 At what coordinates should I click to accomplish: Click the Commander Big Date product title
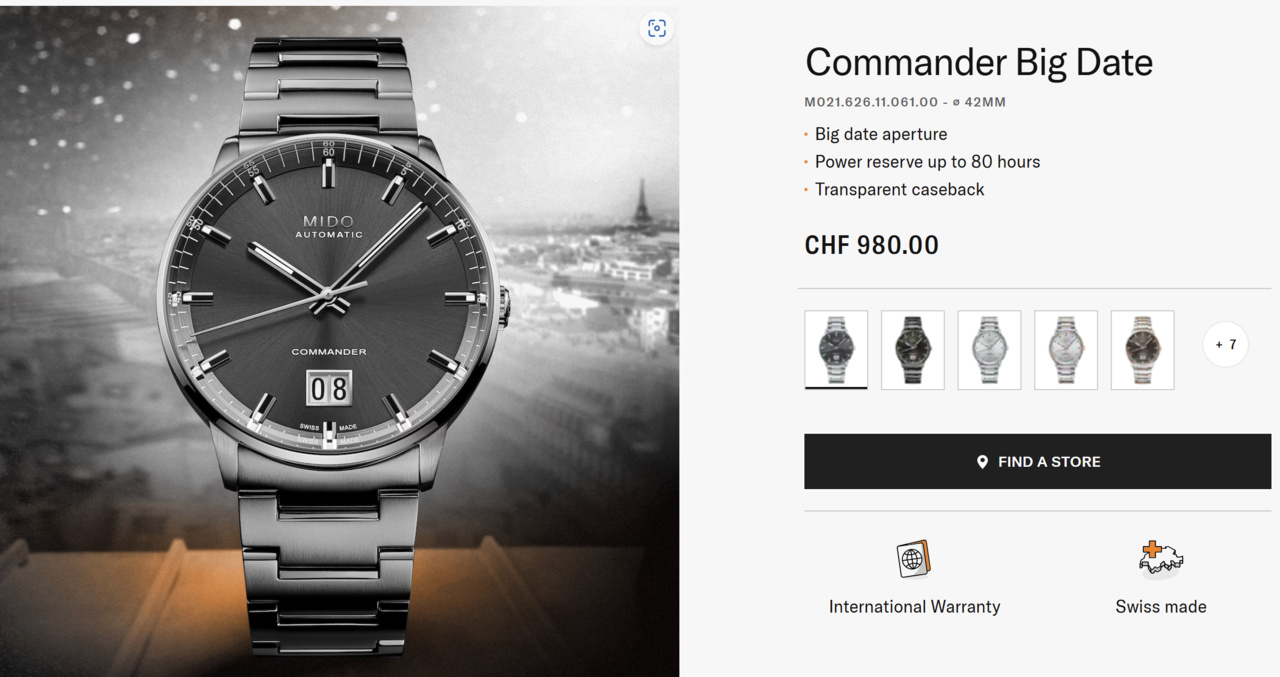(x=979, y=62)
